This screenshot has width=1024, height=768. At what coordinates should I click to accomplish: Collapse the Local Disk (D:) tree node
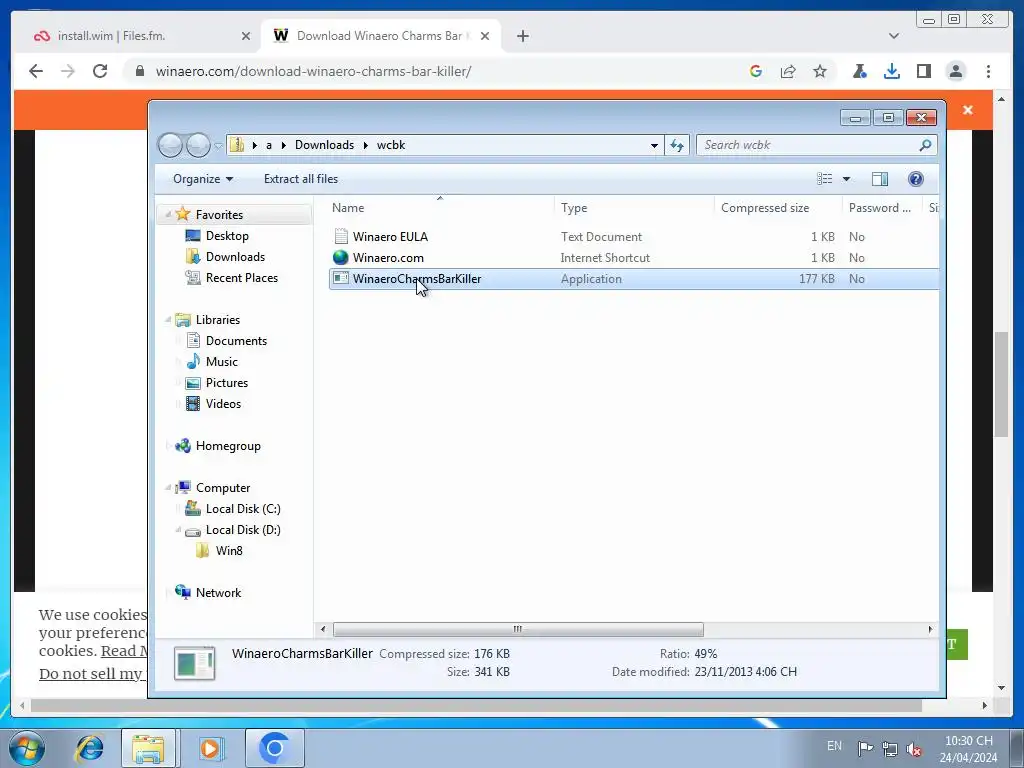[178, 530]
